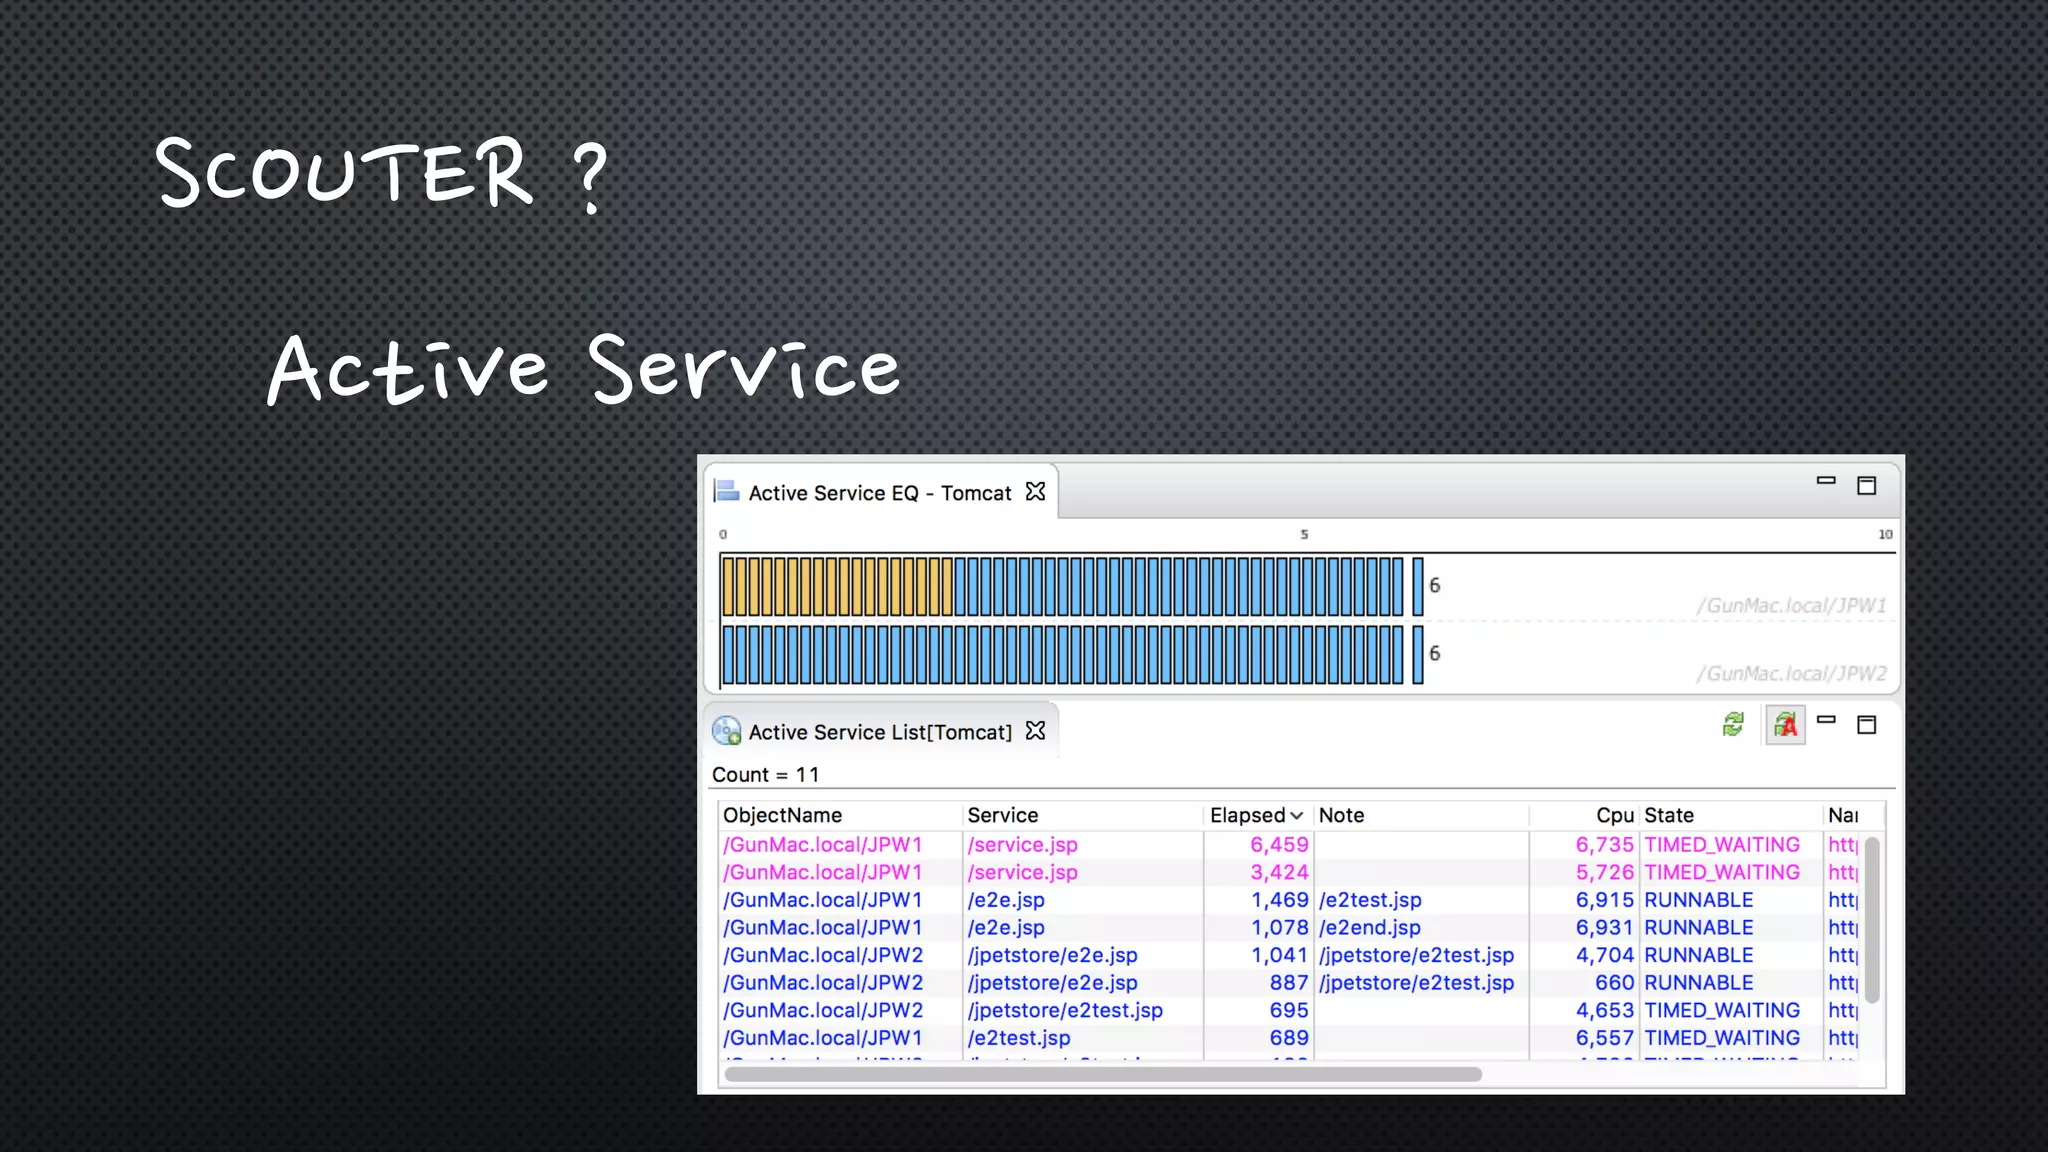This screenshot has width=2048, height=1152.
Task: Click the vertical scrollbar of service list
Action: tap(1872, 920)
